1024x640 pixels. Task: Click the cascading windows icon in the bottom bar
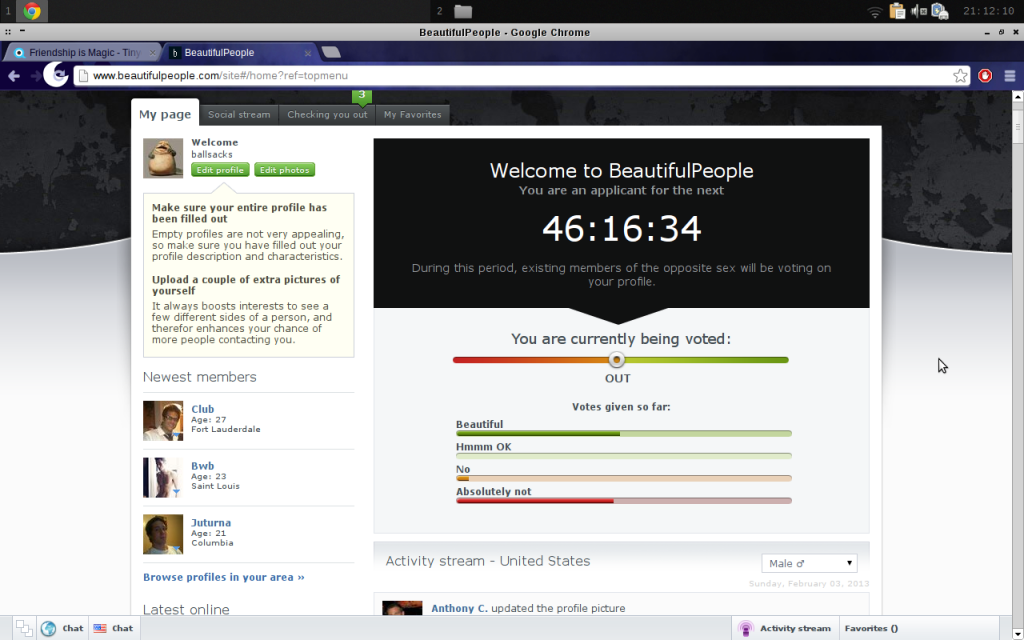pos(24,628)
